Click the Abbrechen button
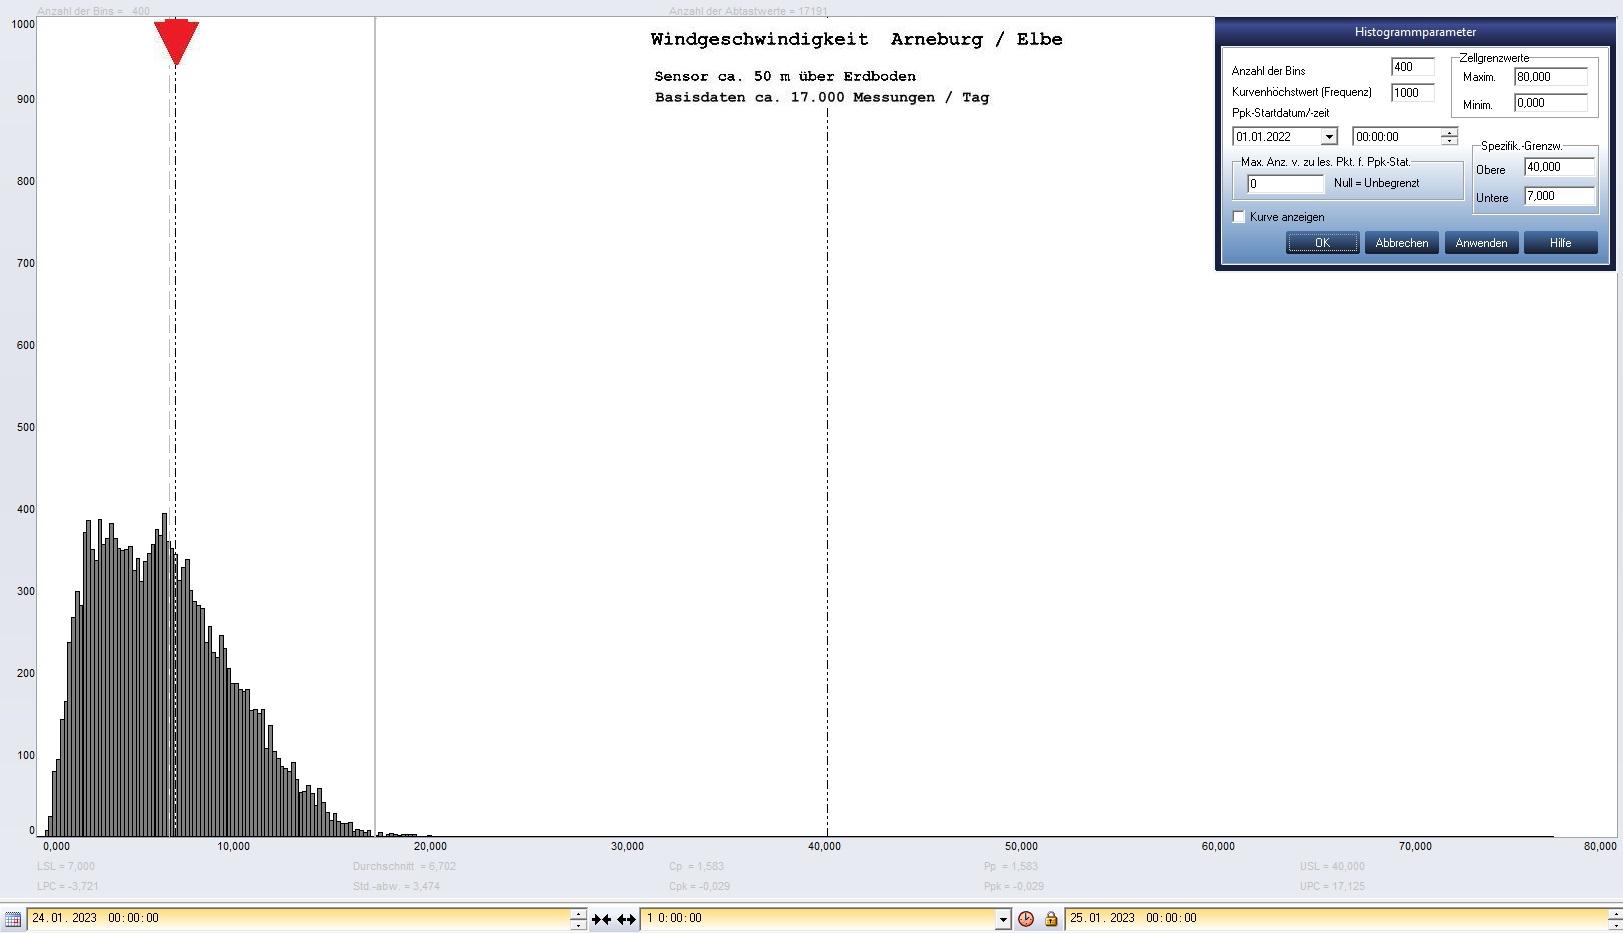The width and height of the screenshot is (1623, 933). 1401,243
